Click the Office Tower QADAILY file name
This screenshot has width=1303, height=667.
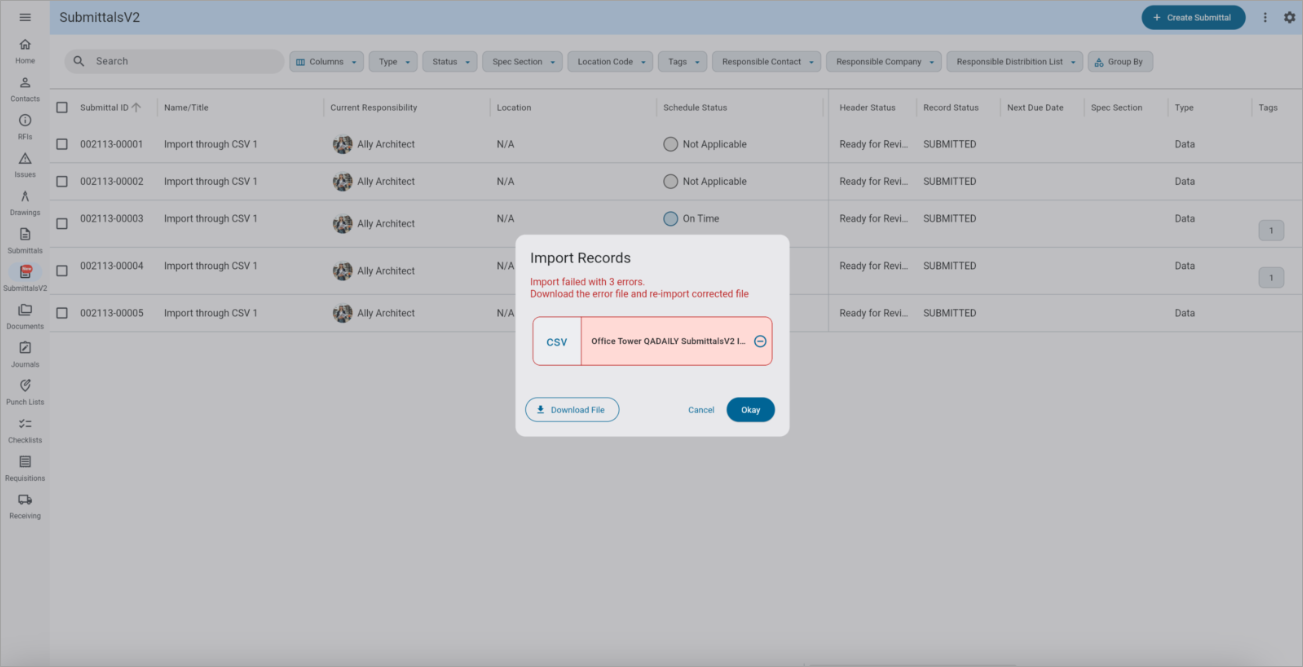pos(668,341)
